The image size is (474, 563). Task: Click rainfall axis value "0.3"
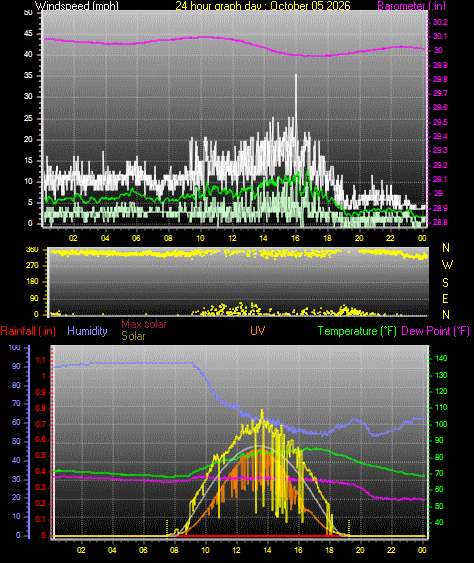(x=41, y=487)
